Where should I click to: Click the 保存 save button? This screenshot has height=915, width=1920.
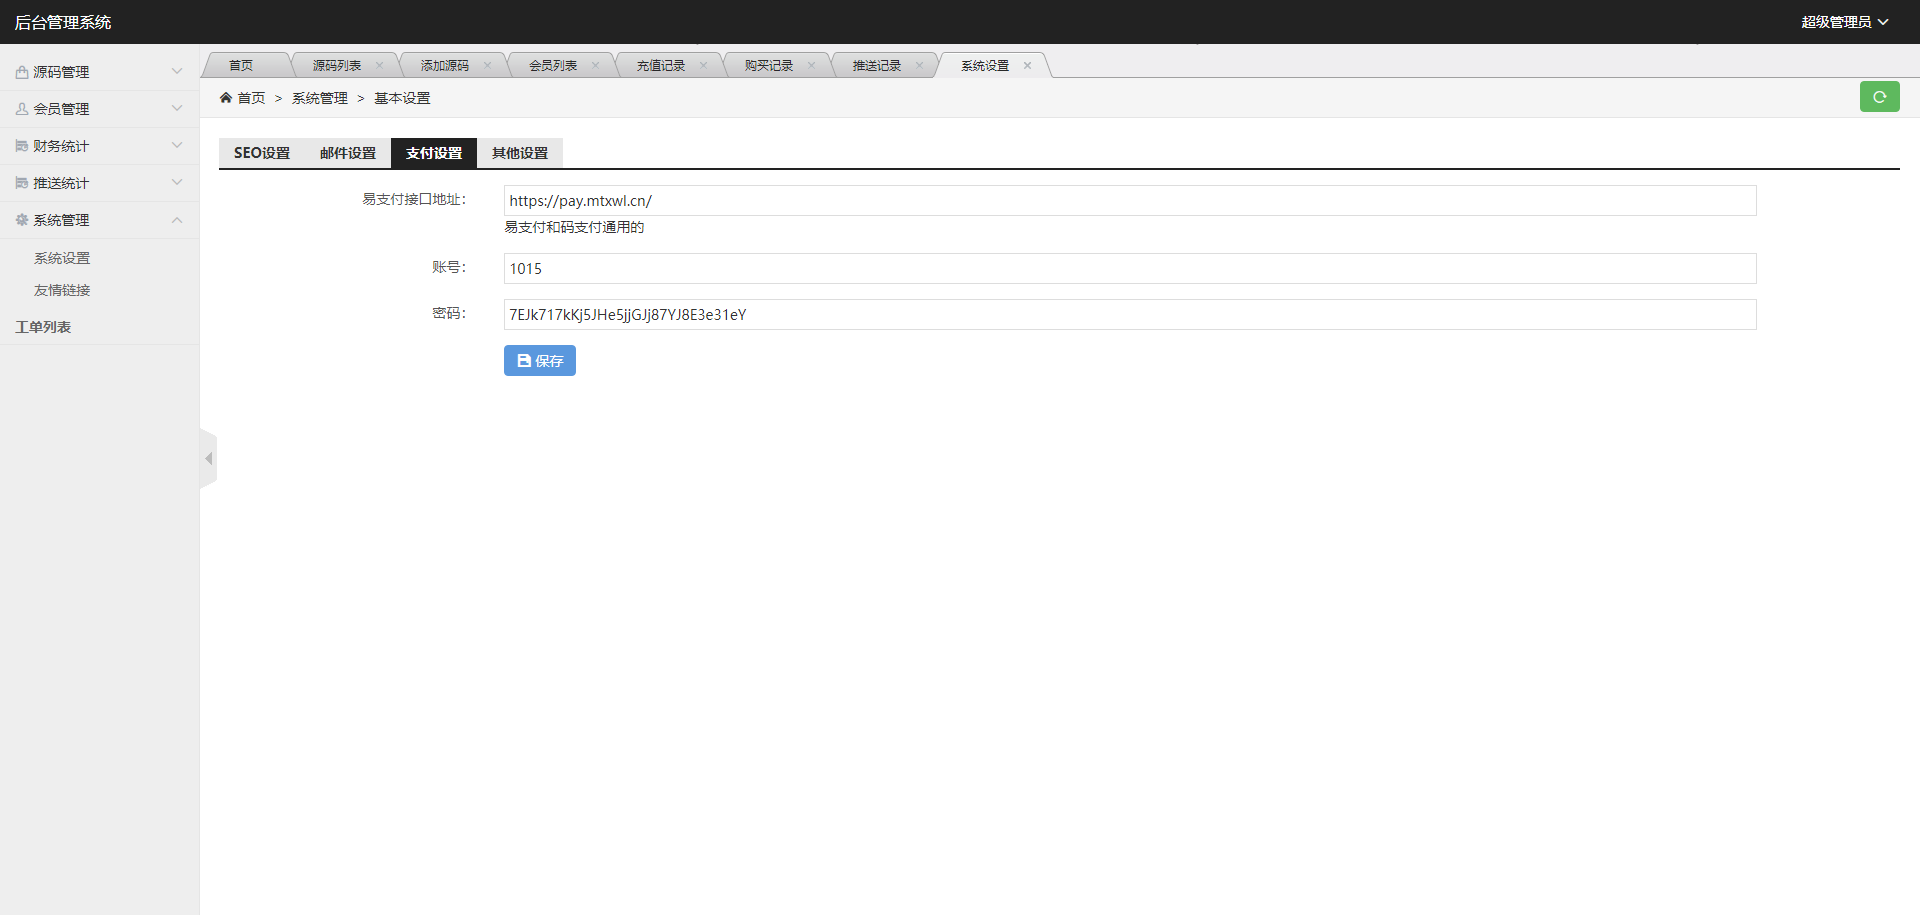tap(539, 361)
